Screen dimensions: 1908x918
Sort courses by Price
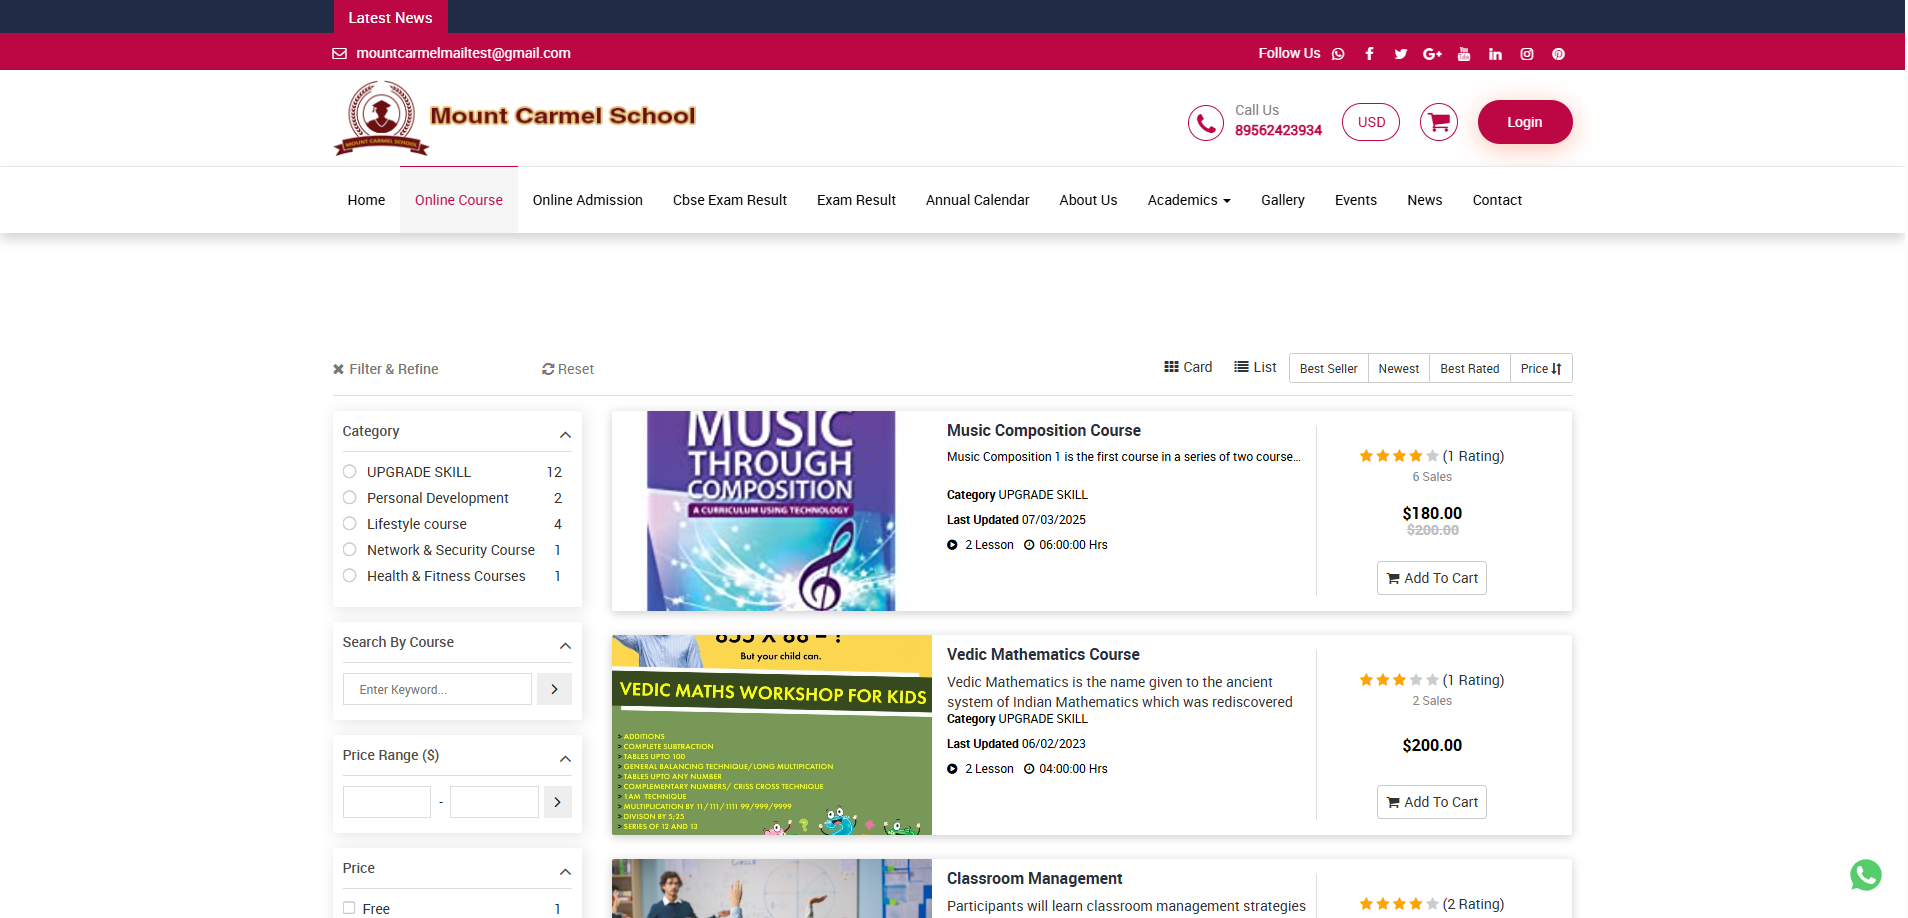tap(1540, 368)
